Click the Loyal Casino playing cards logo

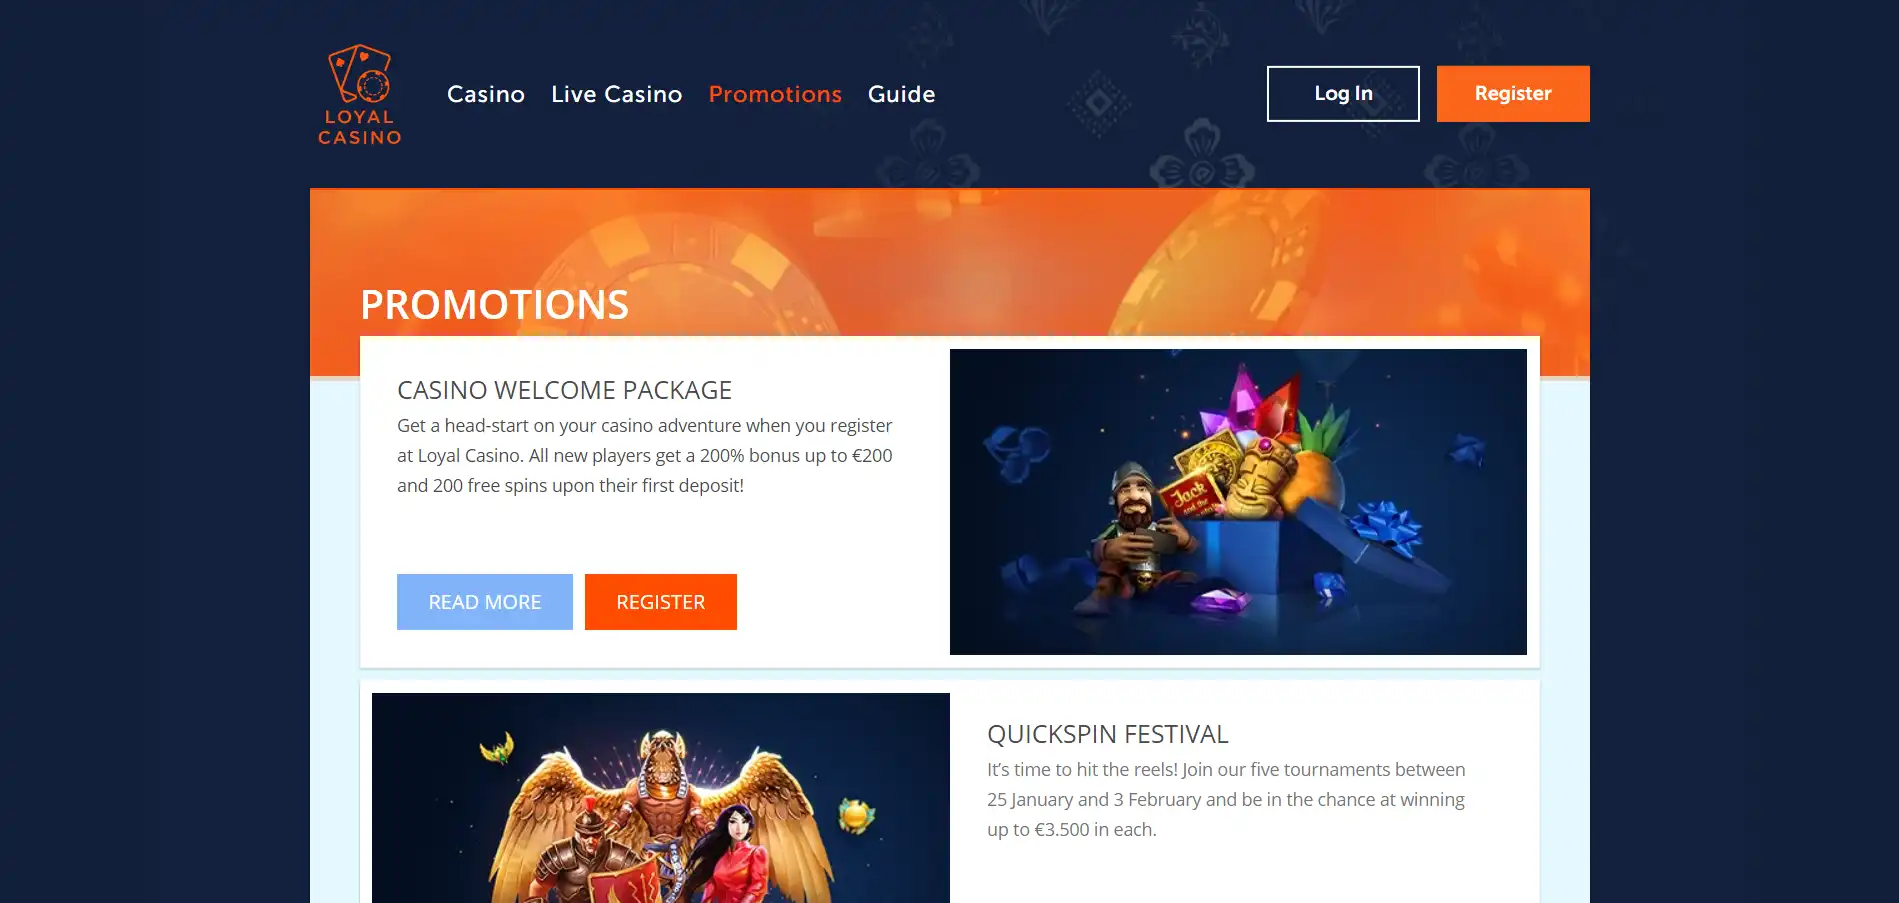(x=360, y=74)
